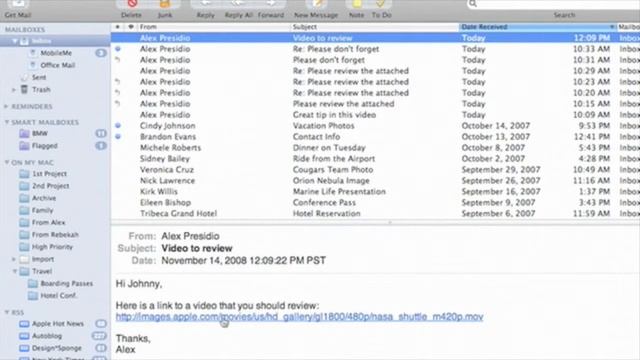Open the Autoblog RSS feed
Screen dimensions: 640x360
(47, 336)
